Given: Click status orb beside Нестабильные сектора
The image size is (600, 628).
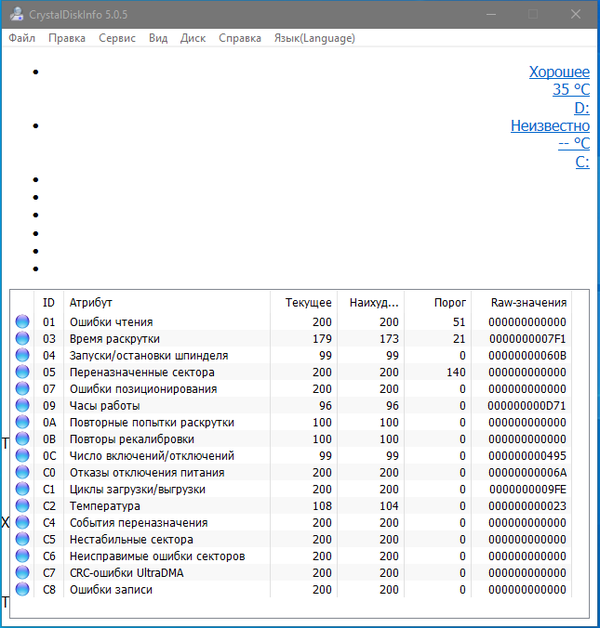Looking at the screenshot, I should [23, 539].
